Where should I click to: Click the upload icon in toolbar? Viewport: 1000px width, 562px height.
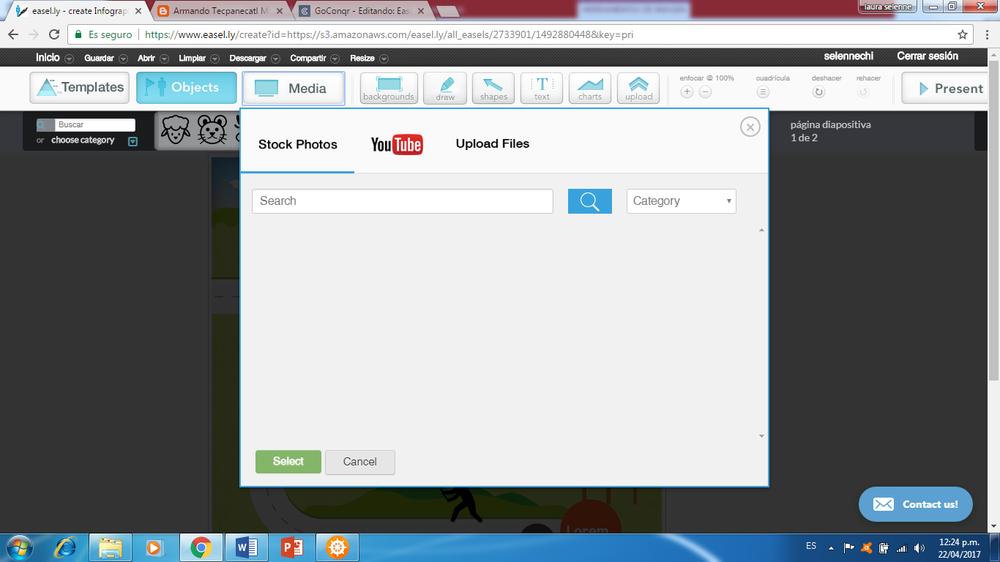pyautogui.click(x=638, y=88)
